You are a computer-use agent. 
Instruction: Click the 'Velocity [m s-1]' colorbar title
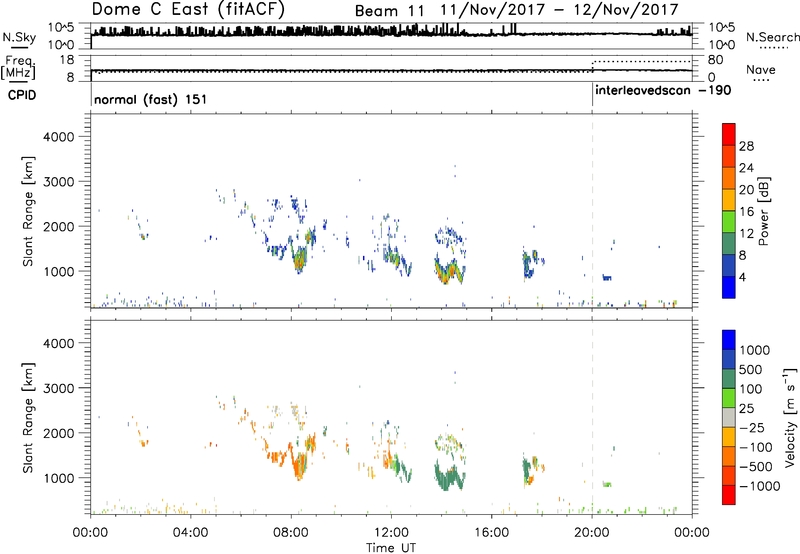pos(790,417)
